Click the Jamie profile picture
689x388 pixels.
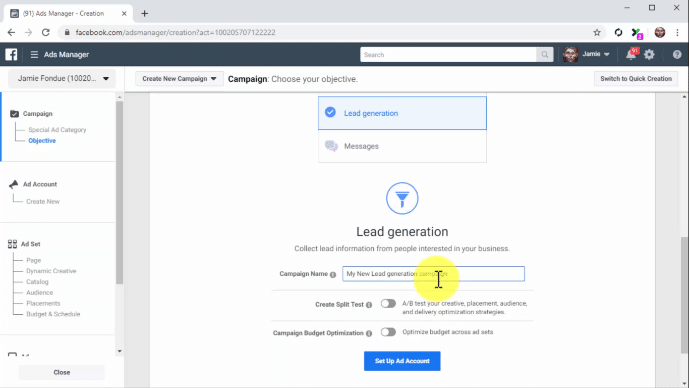point(570,54)
